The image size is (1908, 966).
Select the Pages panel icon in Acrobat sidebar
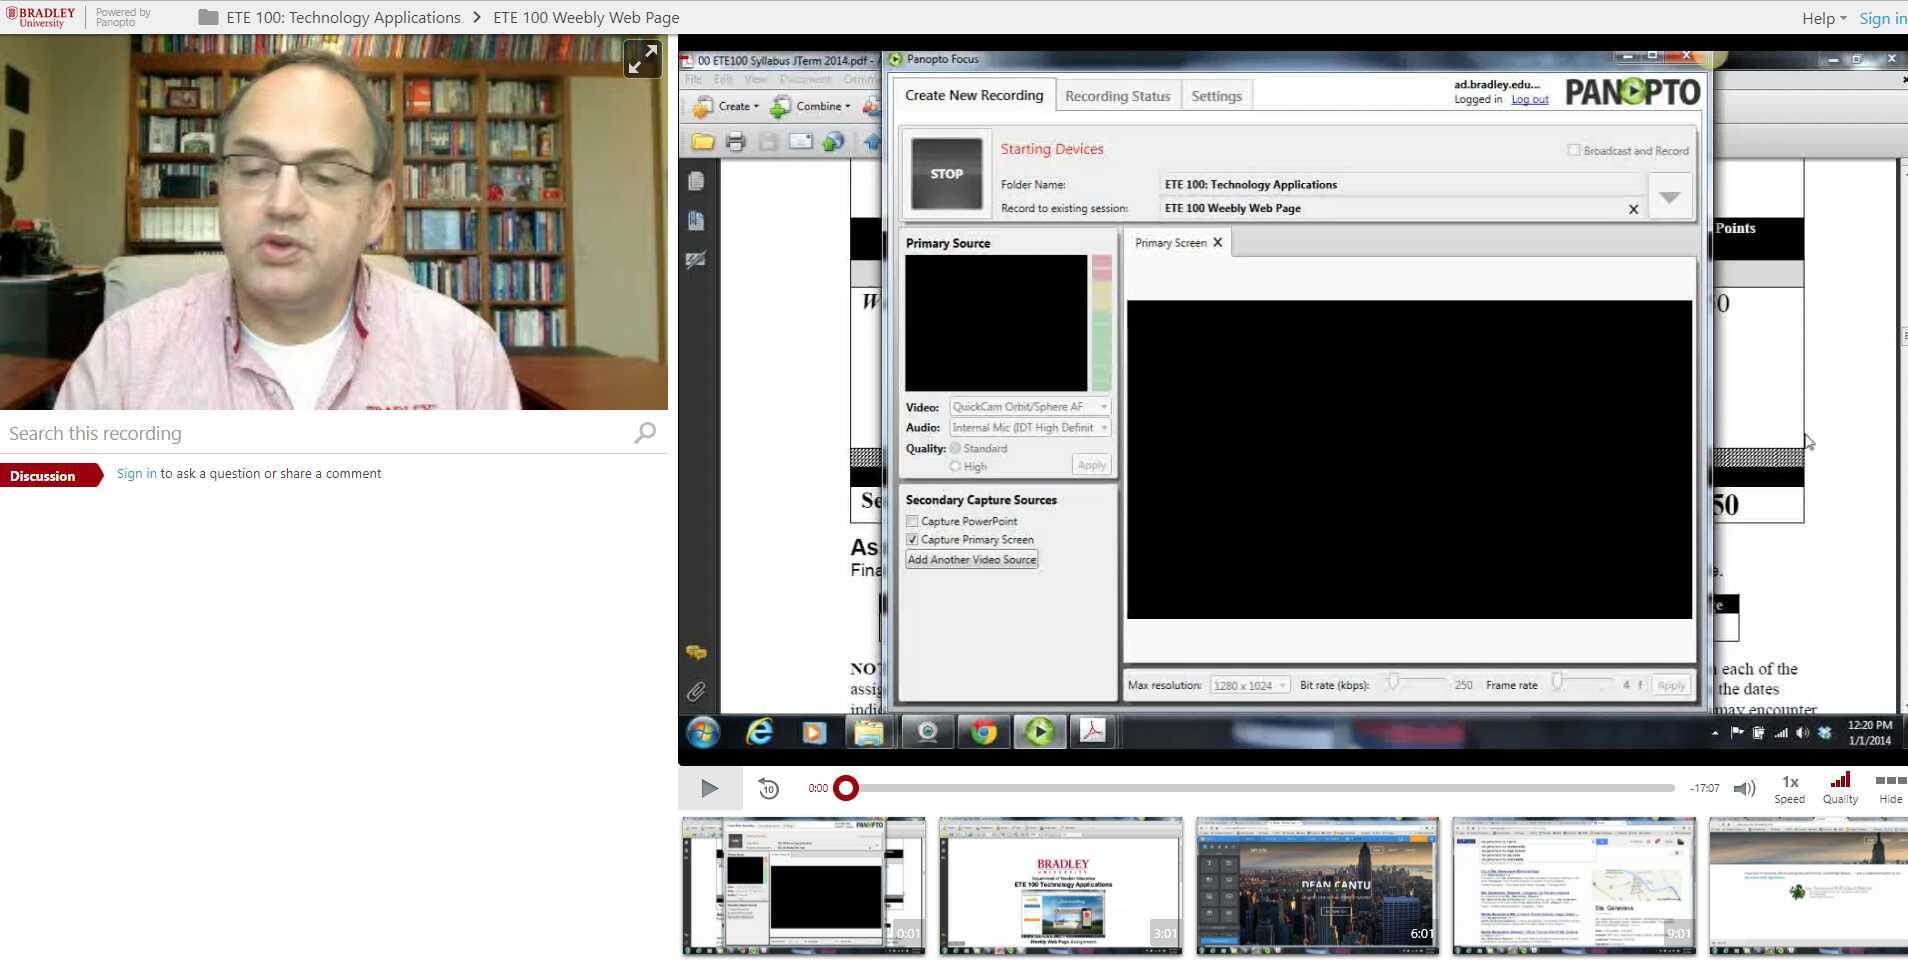click(x=697, y=181)
